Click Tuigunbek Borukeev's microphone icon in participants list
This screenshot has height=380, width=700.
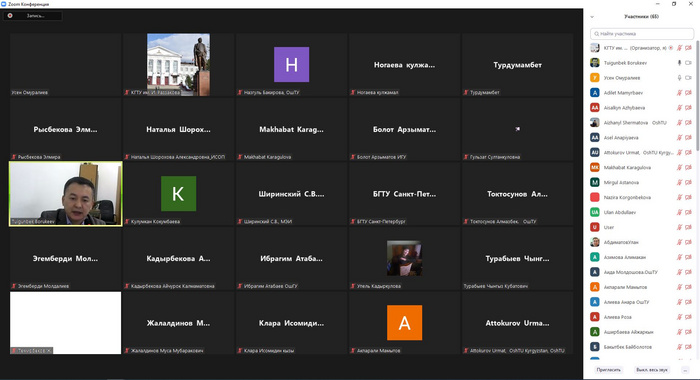click(x=679, y=63)
